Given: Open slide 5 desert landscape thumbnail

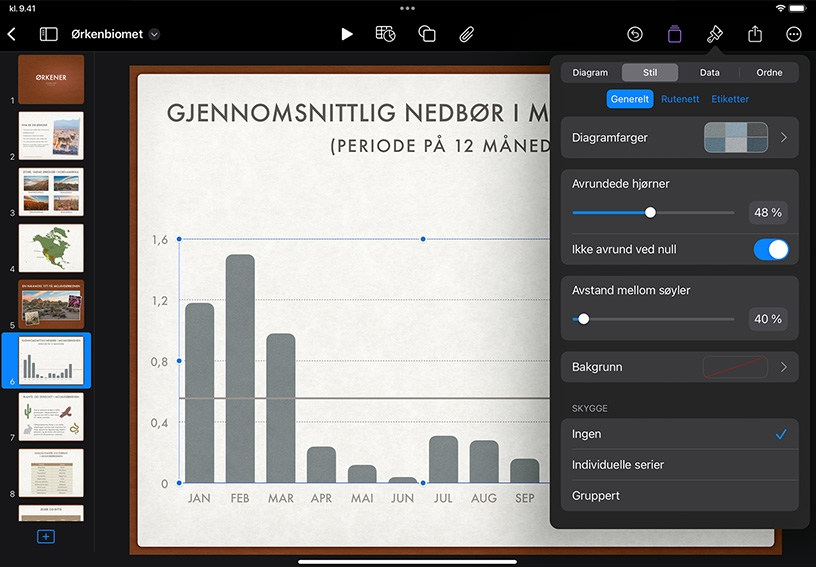Looking at the screenshot, I should click(51, 304).
